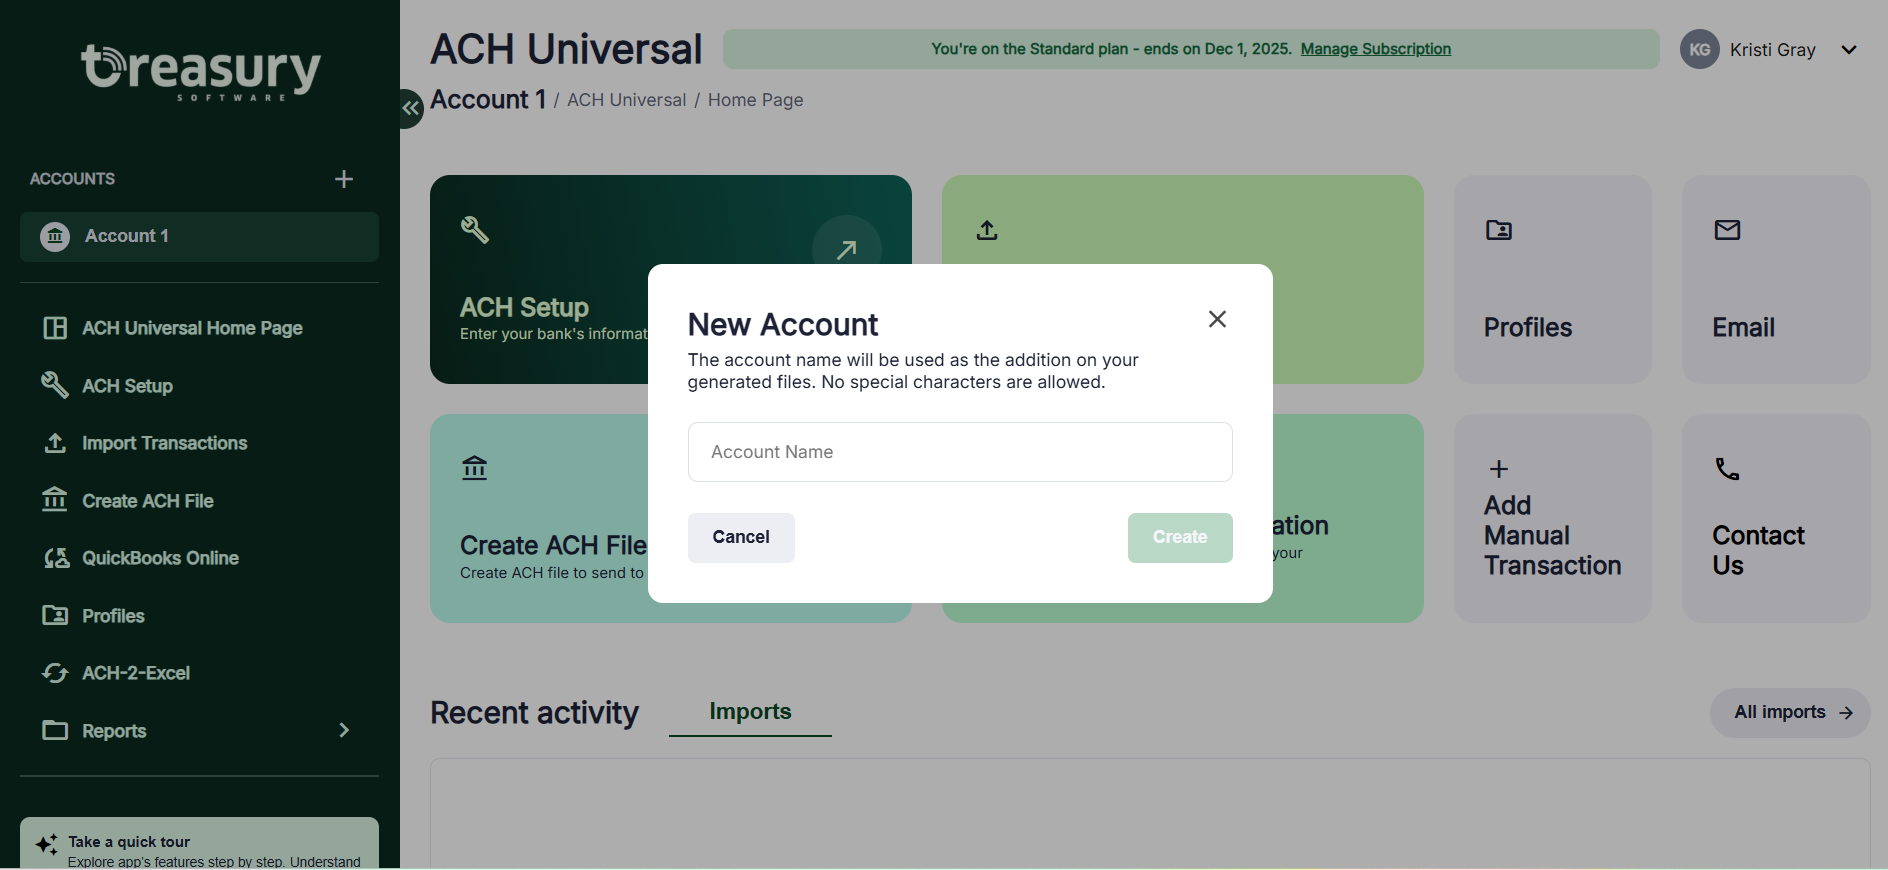Viewport: 1888px width, 870px height.
Task: Click the sidebar Create ACH File bank icon
Action: [x=55, y=499]
